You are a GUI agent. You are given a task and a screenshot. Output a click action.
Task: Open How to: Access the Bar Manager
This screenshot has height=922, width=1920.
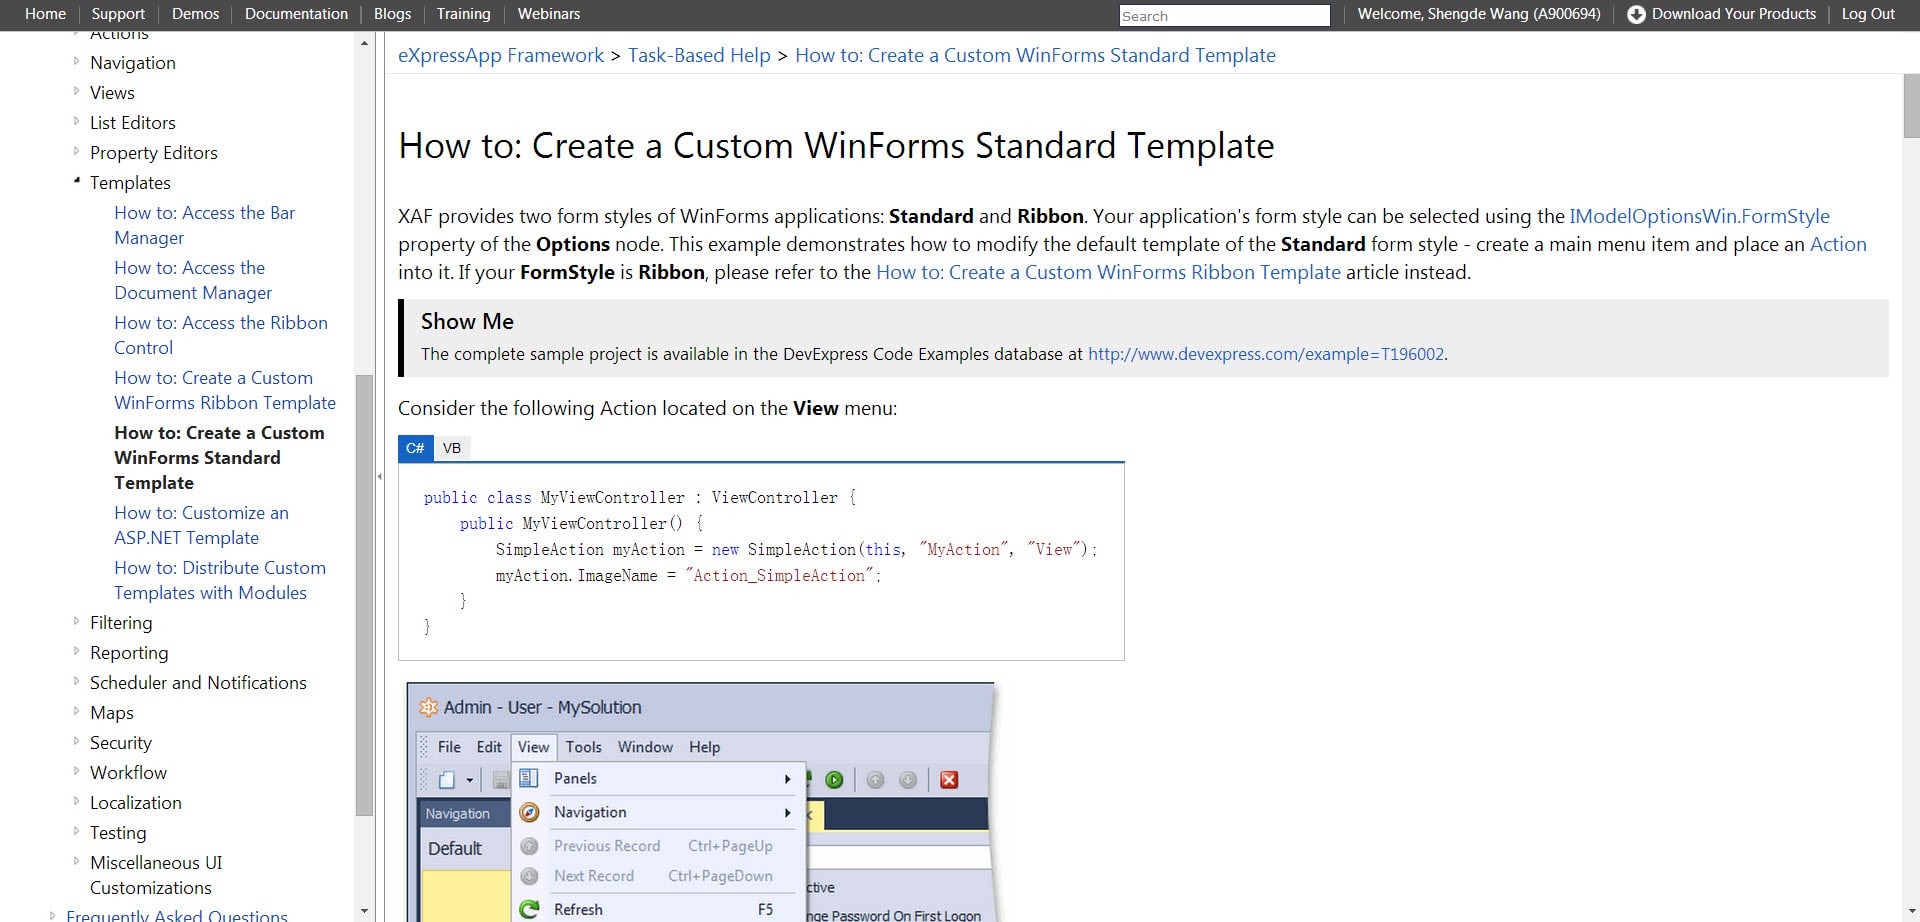pyautogui.click(x=204, y=225)
